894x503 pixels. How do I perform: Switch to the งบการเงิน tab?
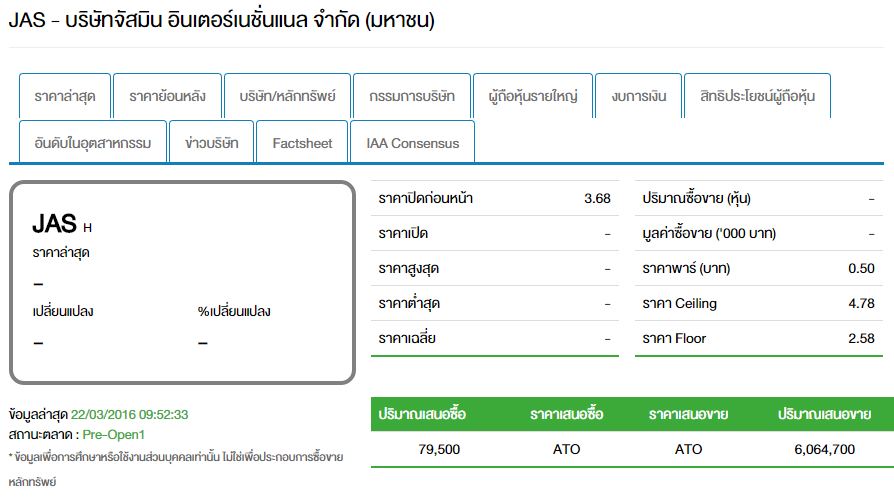pyautogui.click(x=639, y=96)
